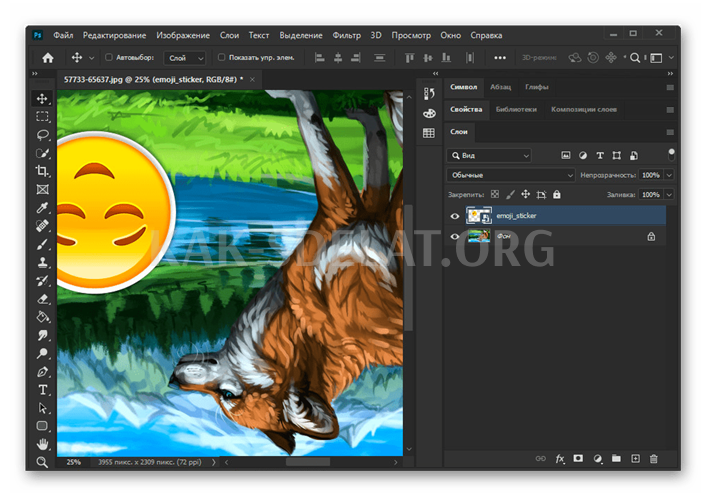This screenshot has height=496, width=706.
Task: Open the Color palette panel icon
Action: [429, 113]
